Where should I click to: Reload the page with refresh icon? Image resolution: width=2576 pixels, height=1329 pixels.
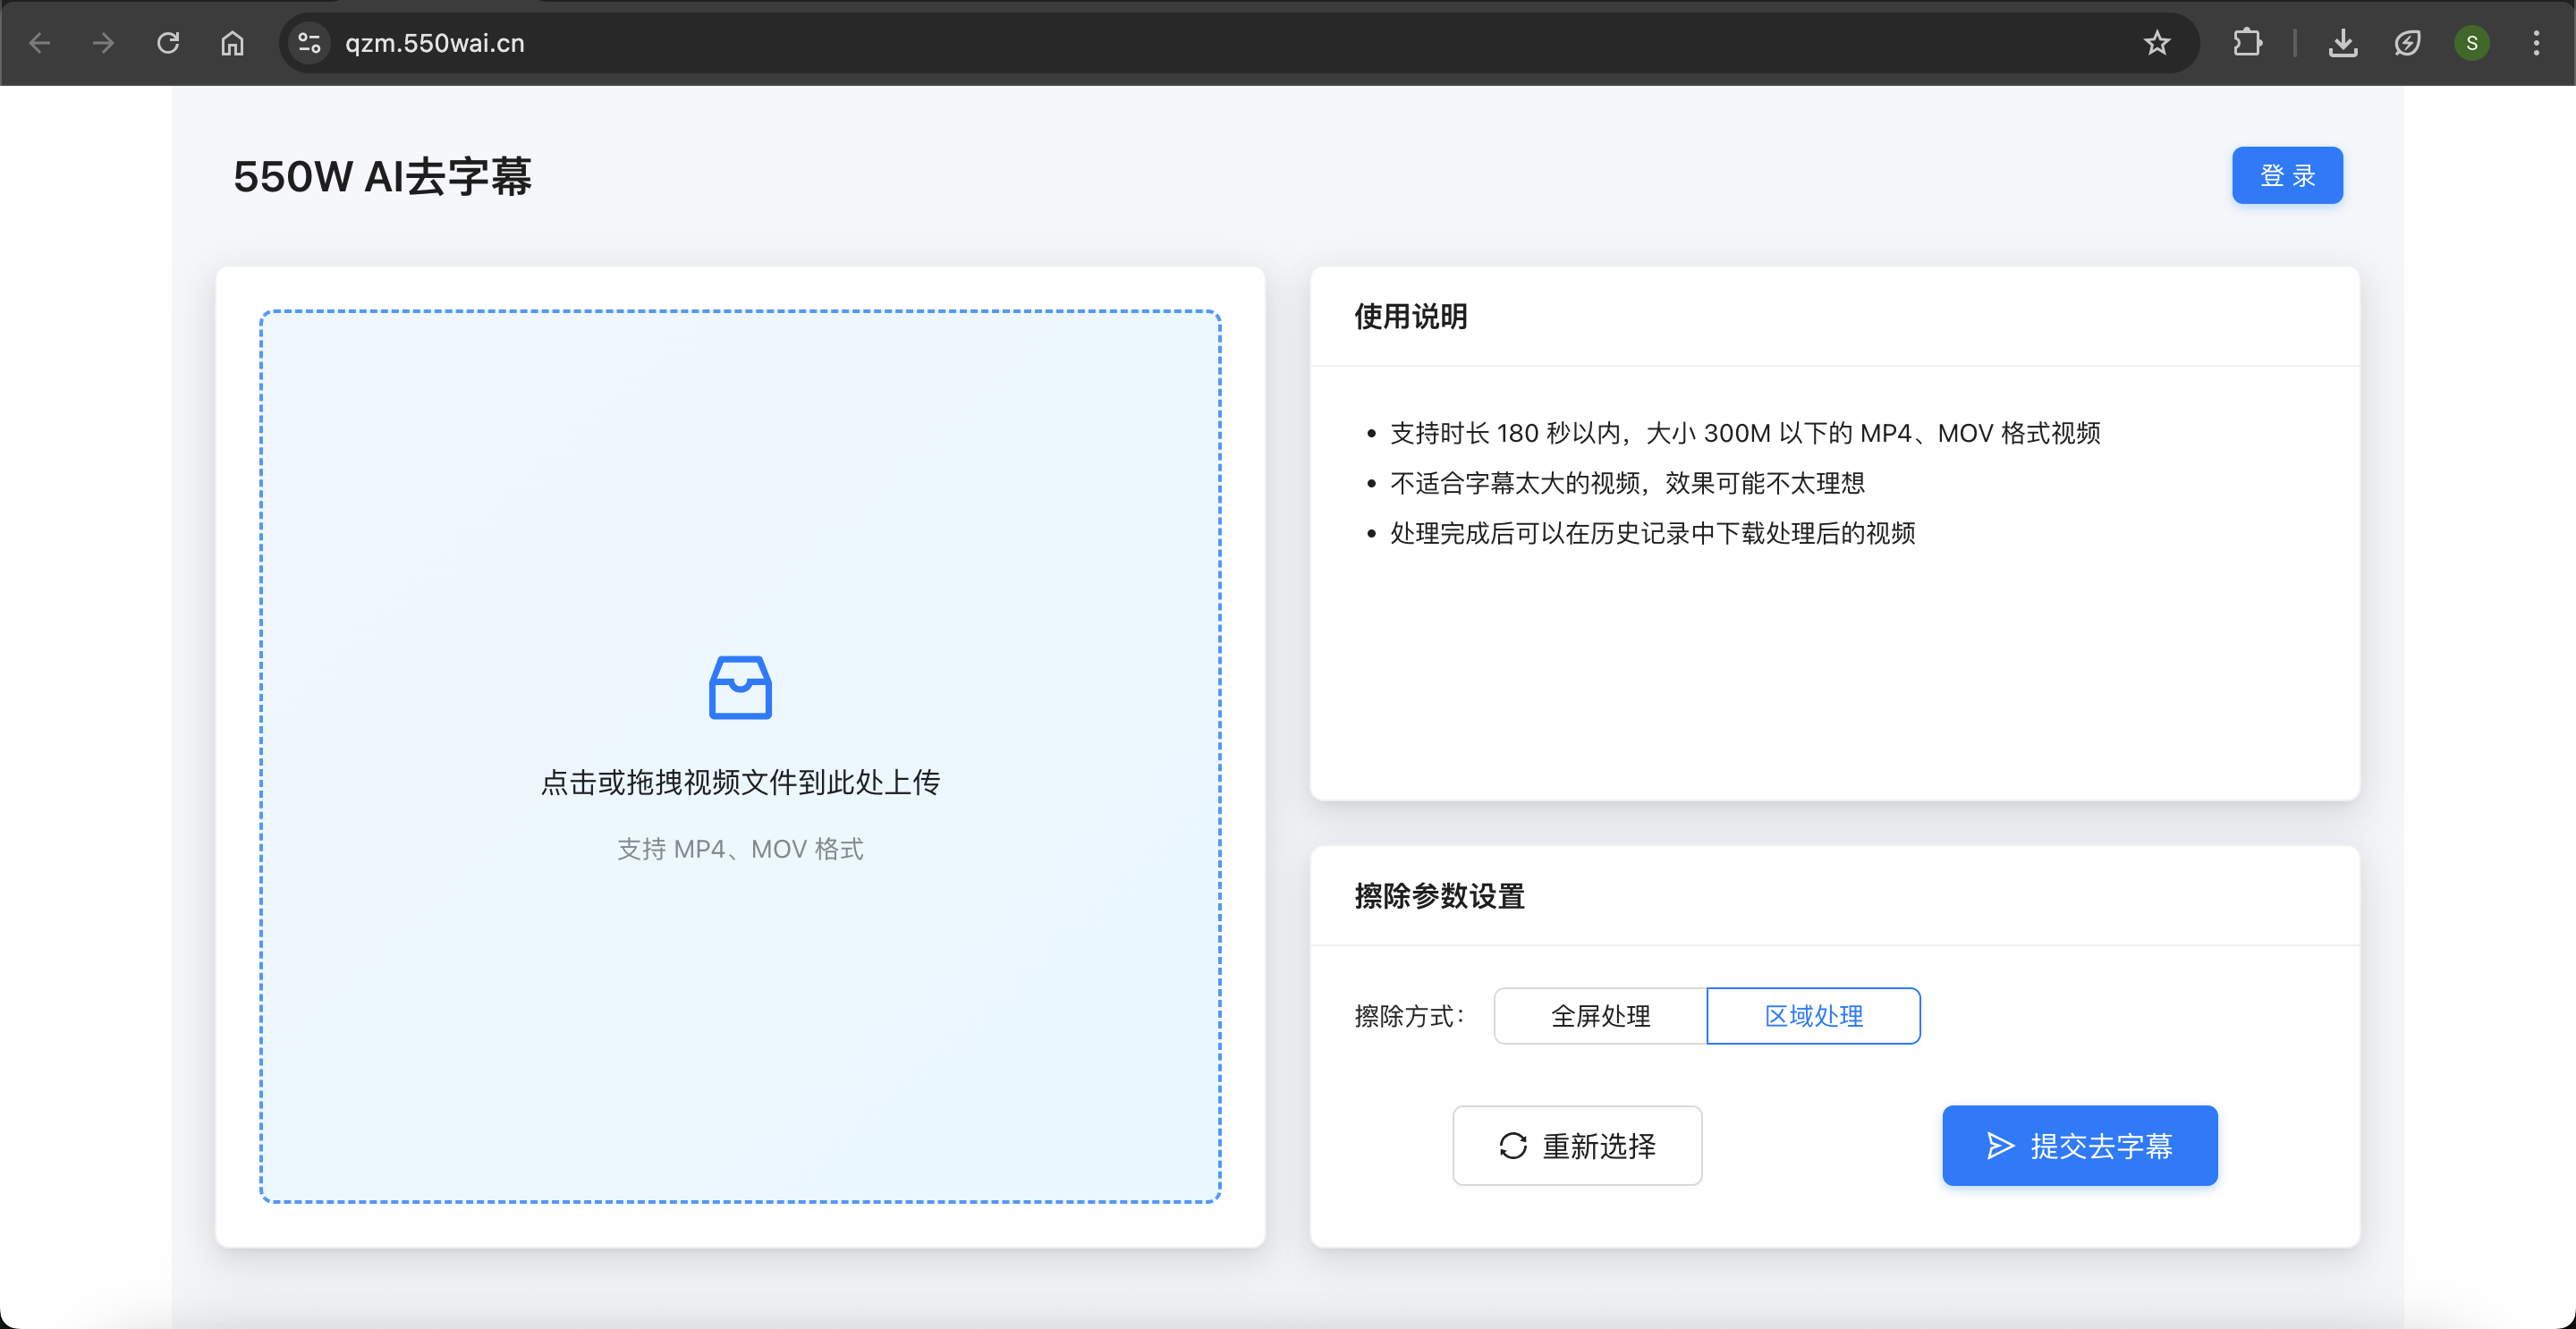168,43
